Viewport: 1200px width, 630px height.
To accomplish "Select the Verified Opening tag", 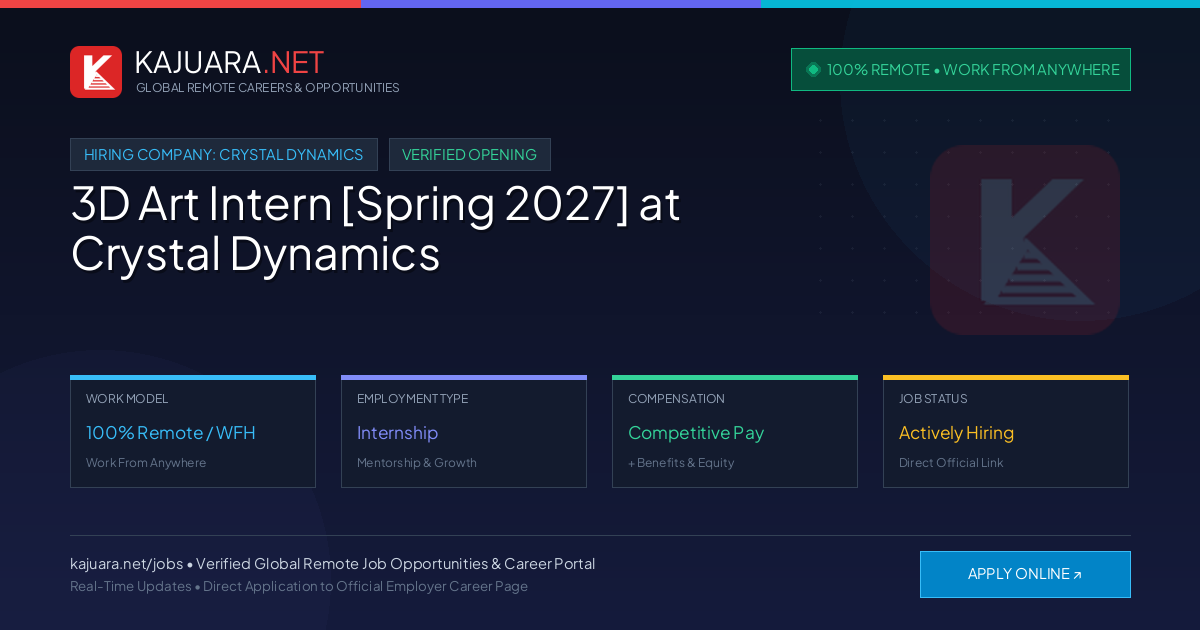I will pos(470,155).
